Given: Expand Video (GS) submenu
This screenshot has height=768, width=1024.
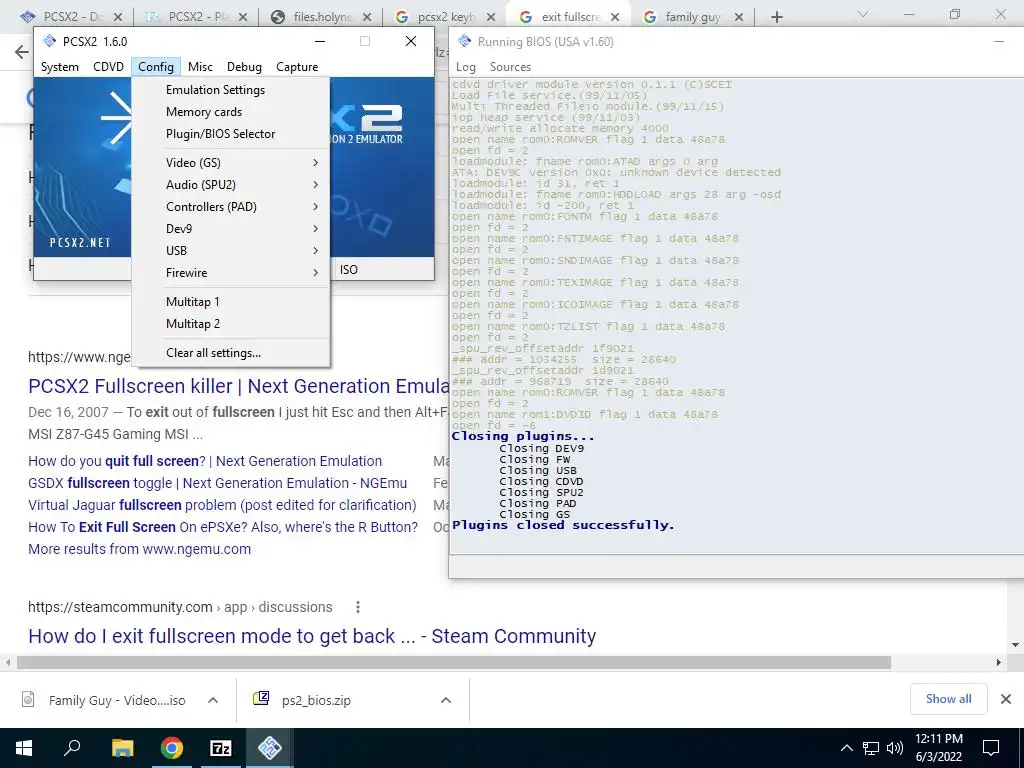Looking at the screenshot, I should (231, 163).
